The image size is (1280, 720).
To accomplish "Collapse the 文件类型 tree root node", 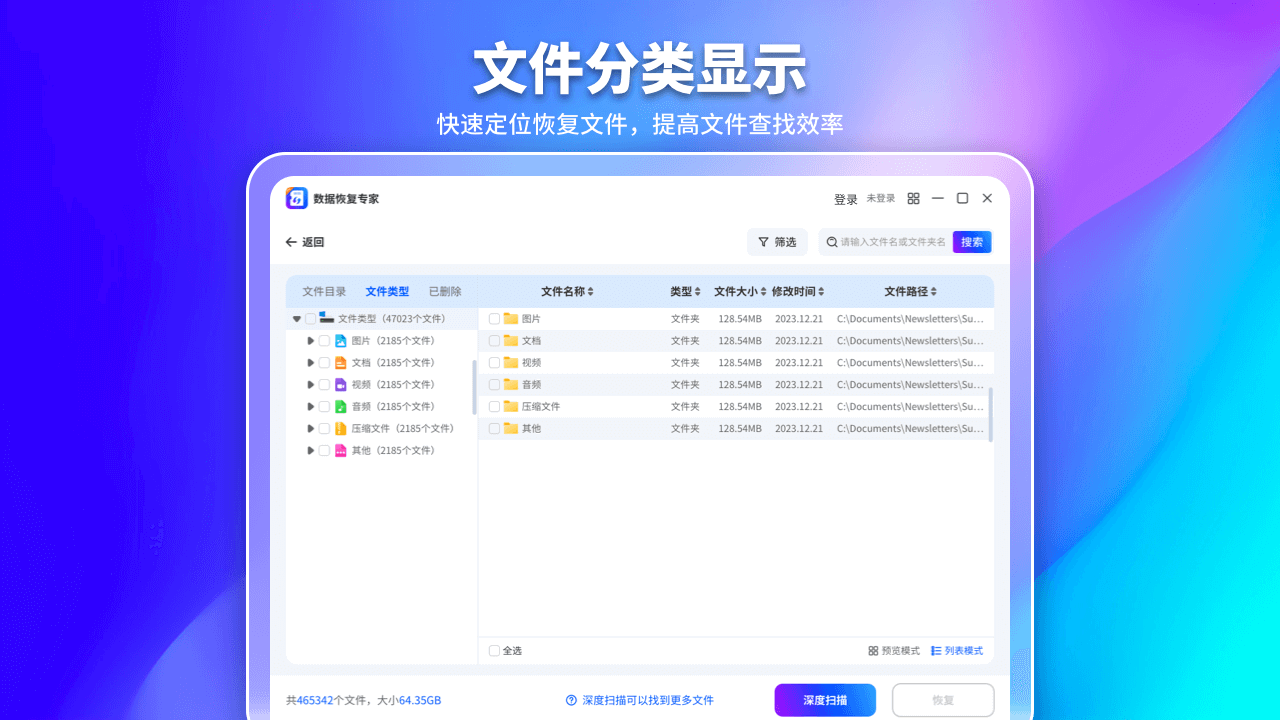I will (296, 318).
